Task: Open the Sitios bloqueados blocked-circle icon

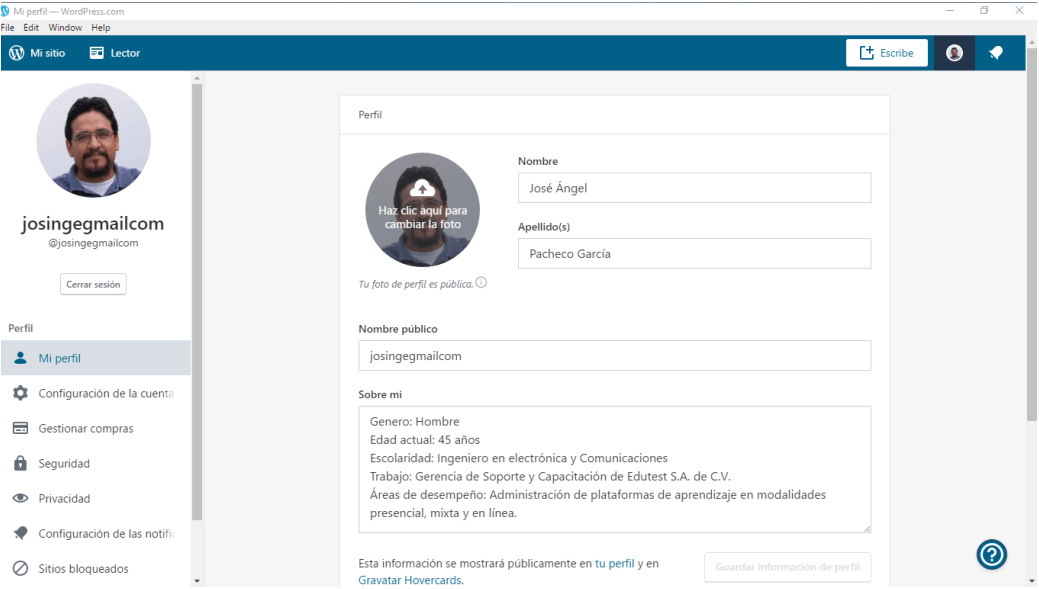Action: (18, 568)
